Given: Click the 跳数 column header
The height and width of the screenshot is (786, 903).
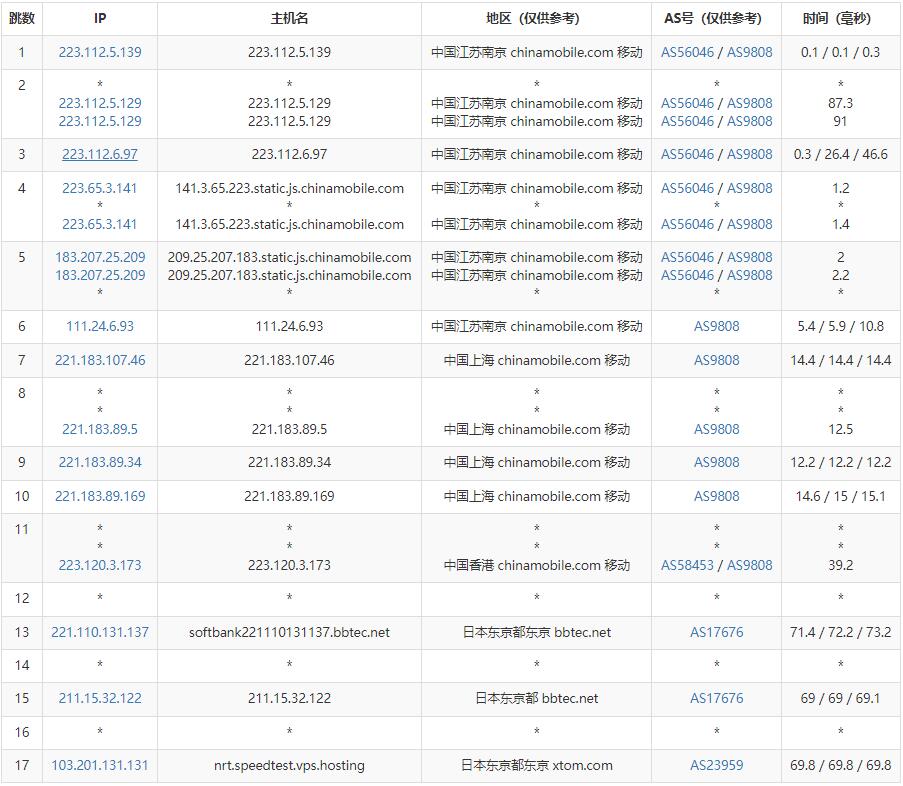Looking at the screenshot, I should point(22,18).
